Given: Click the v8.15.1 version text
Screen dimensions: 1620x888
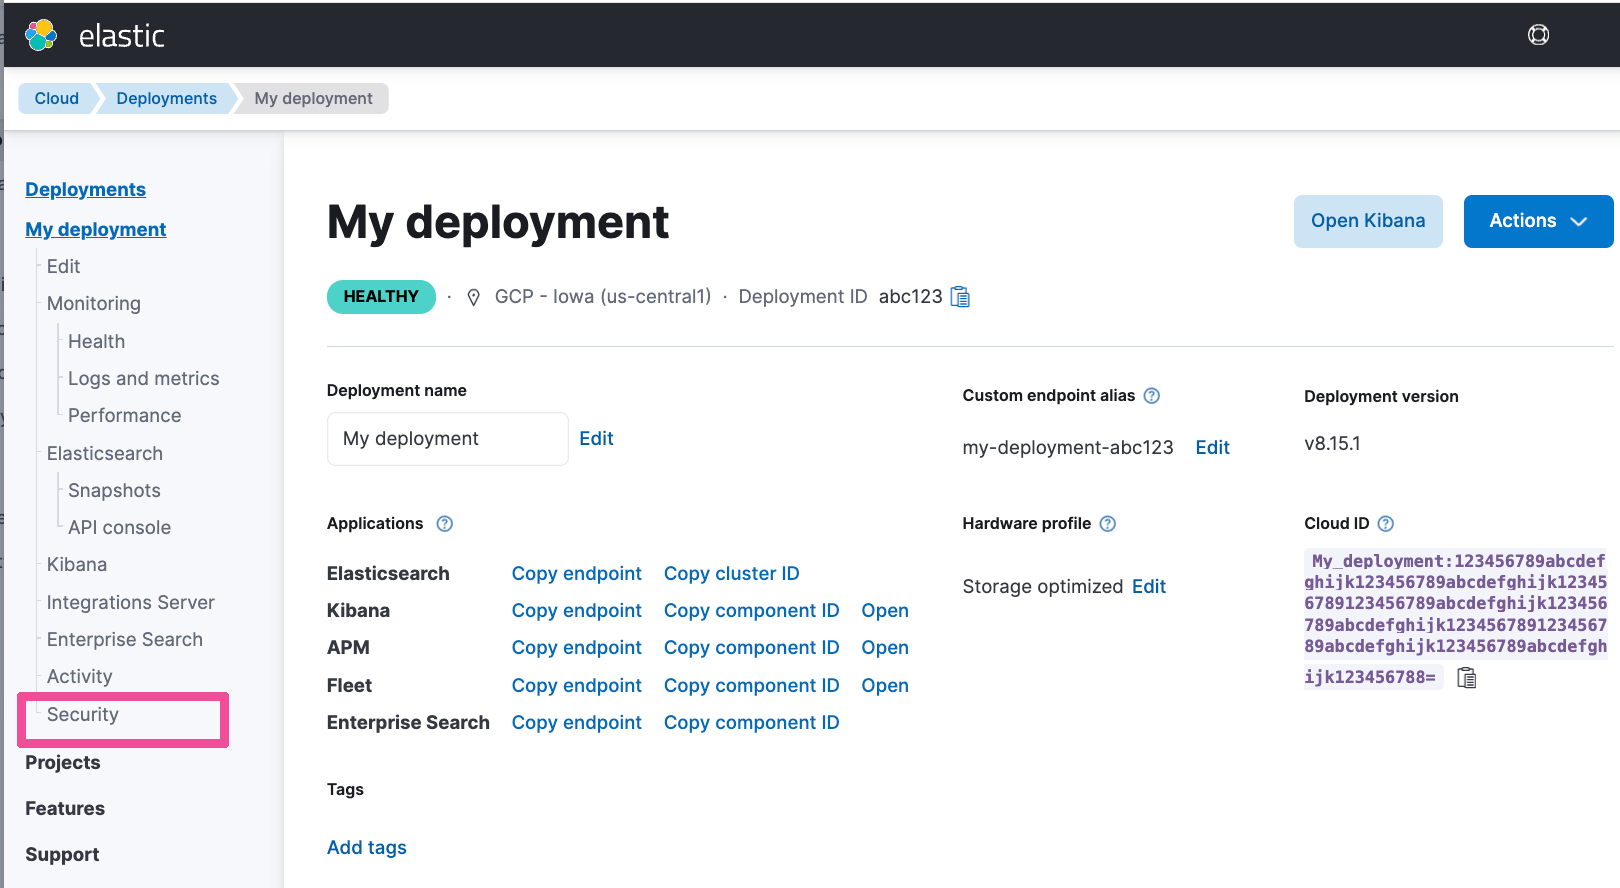Looking at the screenshot, I should [x=1332, y=444].
